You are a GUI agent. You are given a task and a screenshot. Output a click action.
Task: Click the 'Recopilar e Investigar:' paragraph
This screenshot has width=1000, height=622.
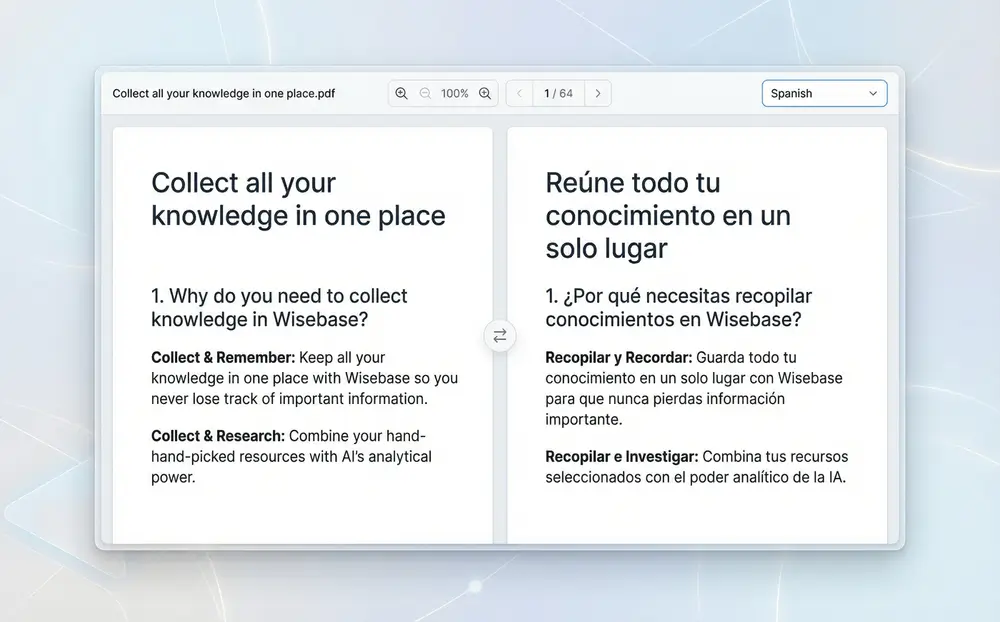click(696, 467)
